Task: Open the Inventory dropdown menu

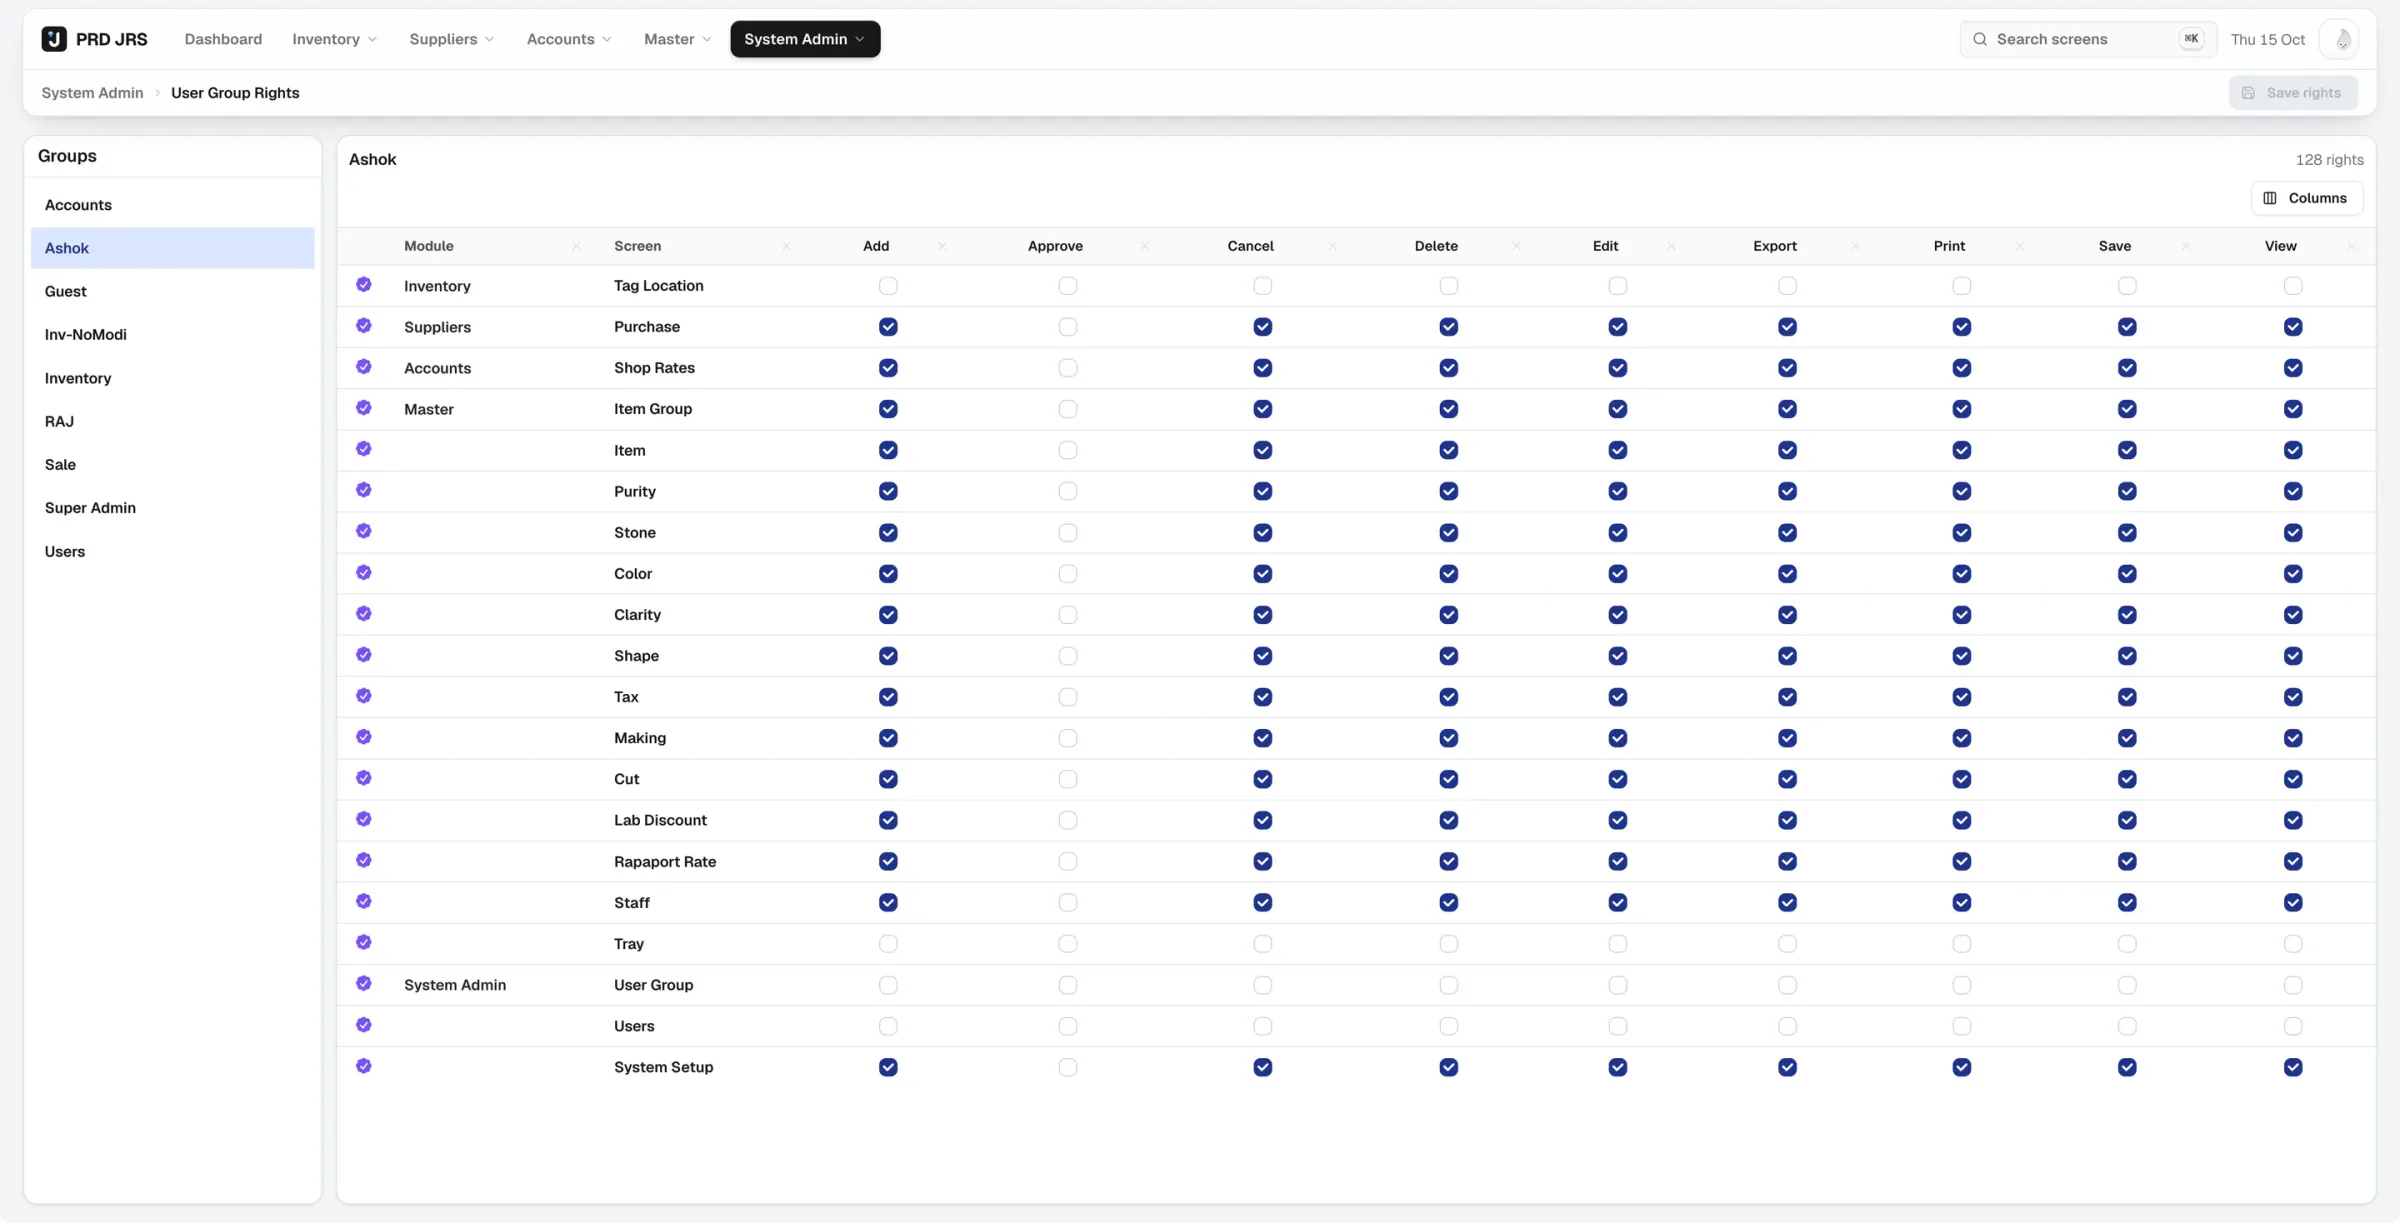Action: [335, 39]
